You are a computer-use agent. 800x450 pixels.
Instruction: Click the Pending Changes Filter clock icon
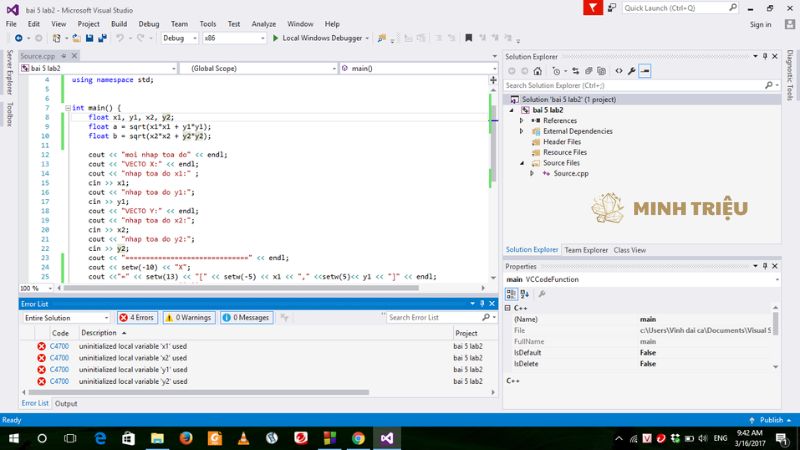click(557, 71)
